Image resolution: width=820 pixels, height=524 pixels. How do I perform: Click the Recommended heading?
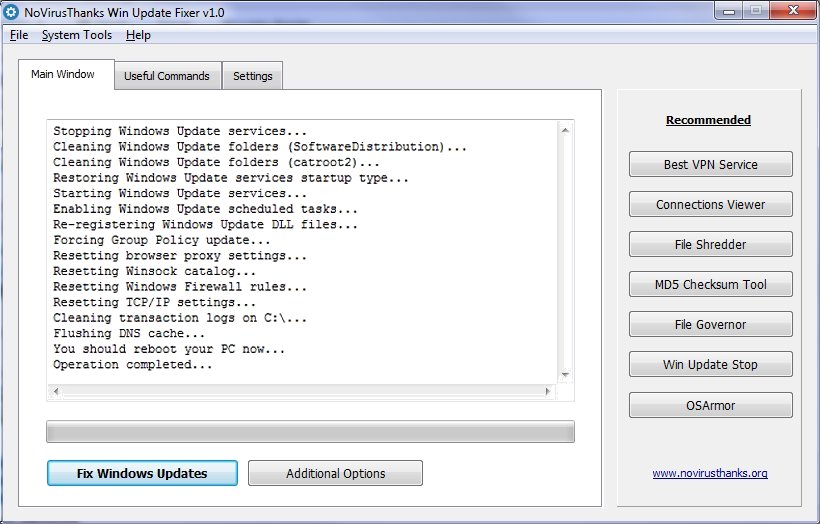pyautogui.click(x=708, y=120)
